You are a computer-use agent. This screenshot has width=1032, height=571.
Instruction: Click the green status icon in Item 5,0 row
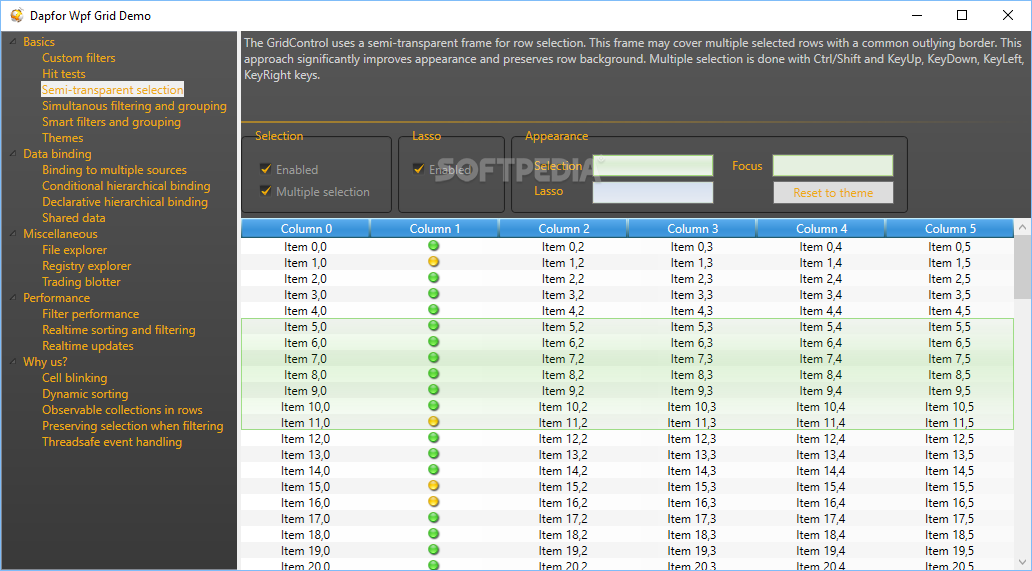pyautogui.click(x=433, y=326)
